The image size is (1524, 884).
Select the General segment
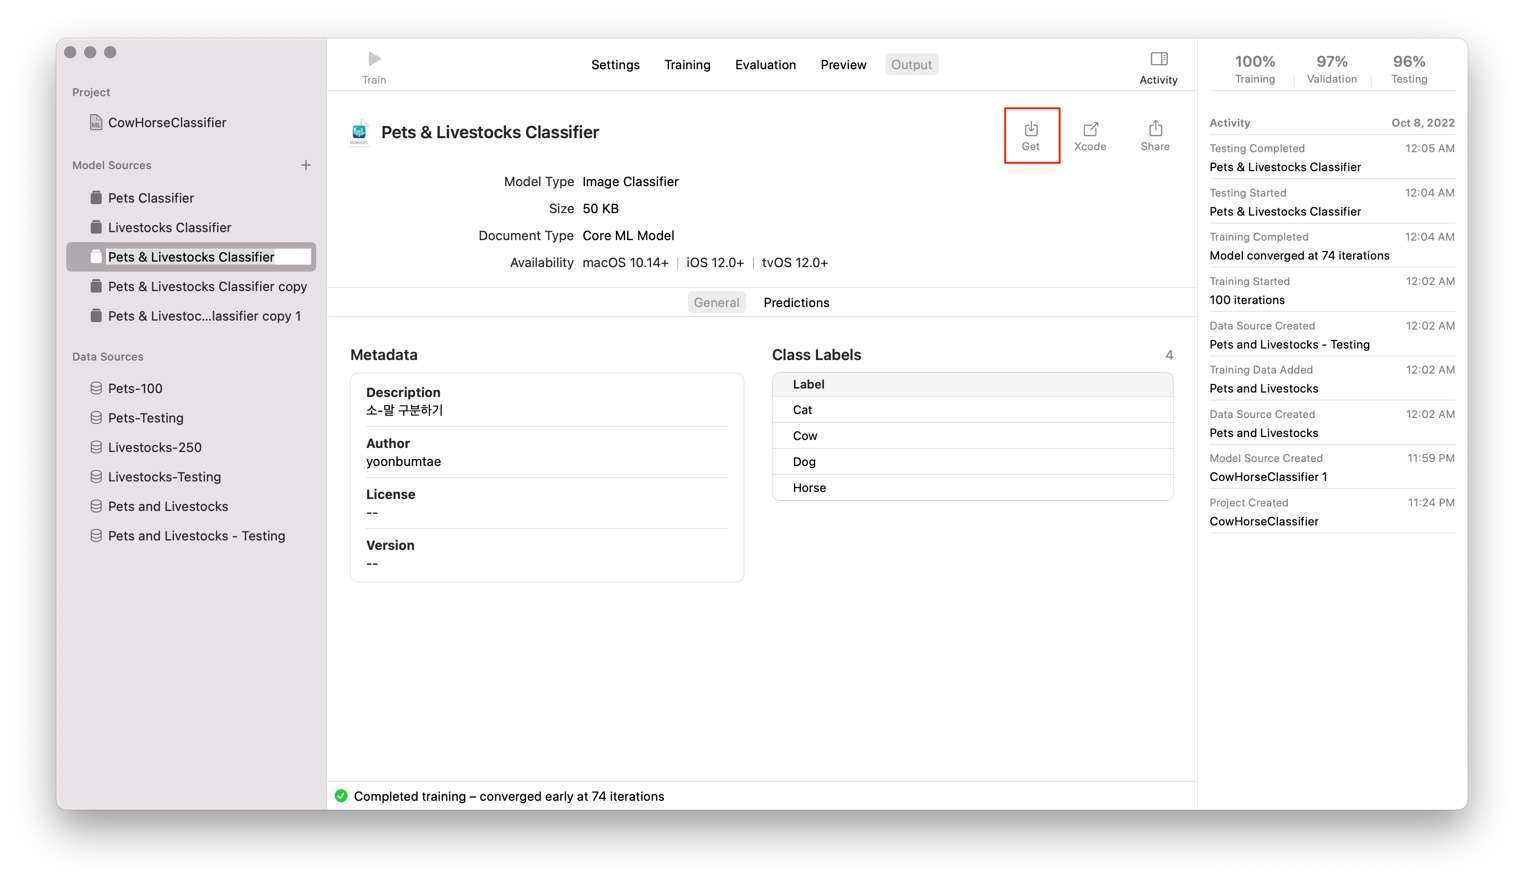click(x=716, y=303)
